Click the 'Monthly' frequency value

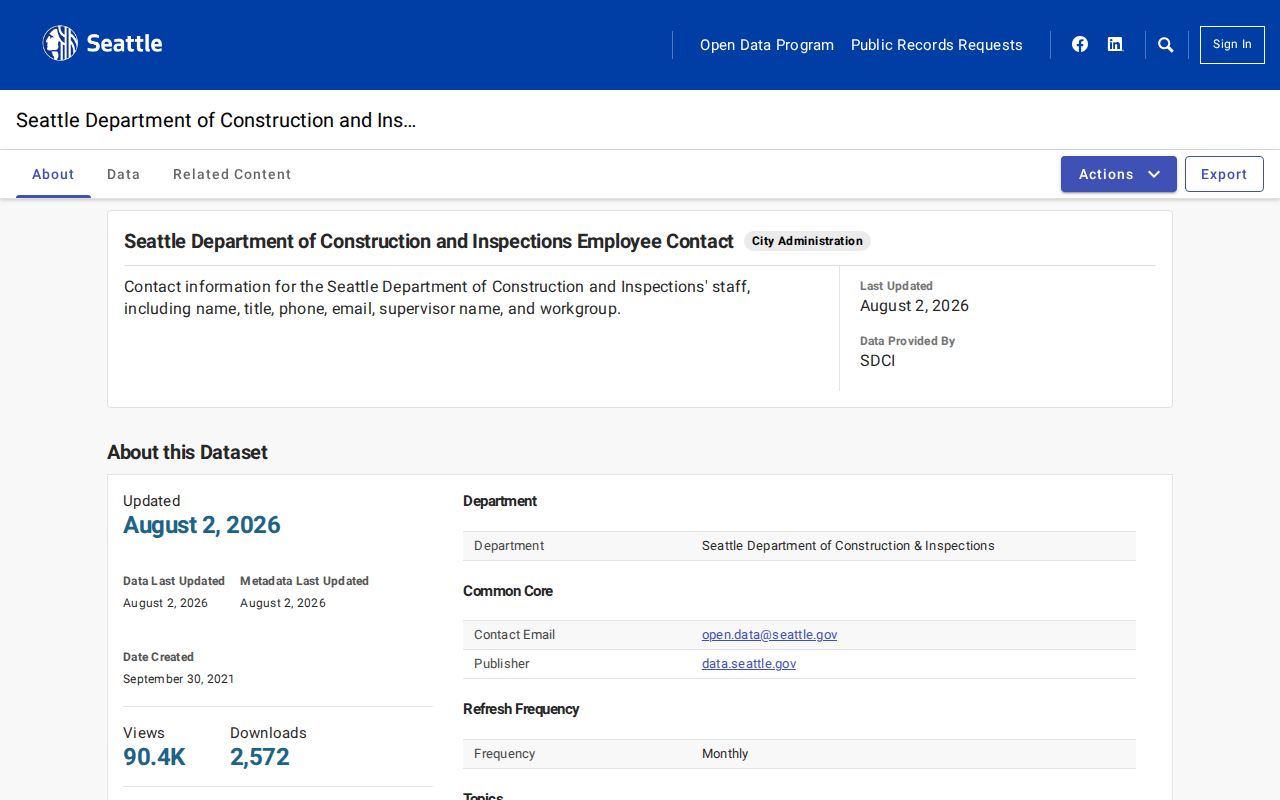725,754
